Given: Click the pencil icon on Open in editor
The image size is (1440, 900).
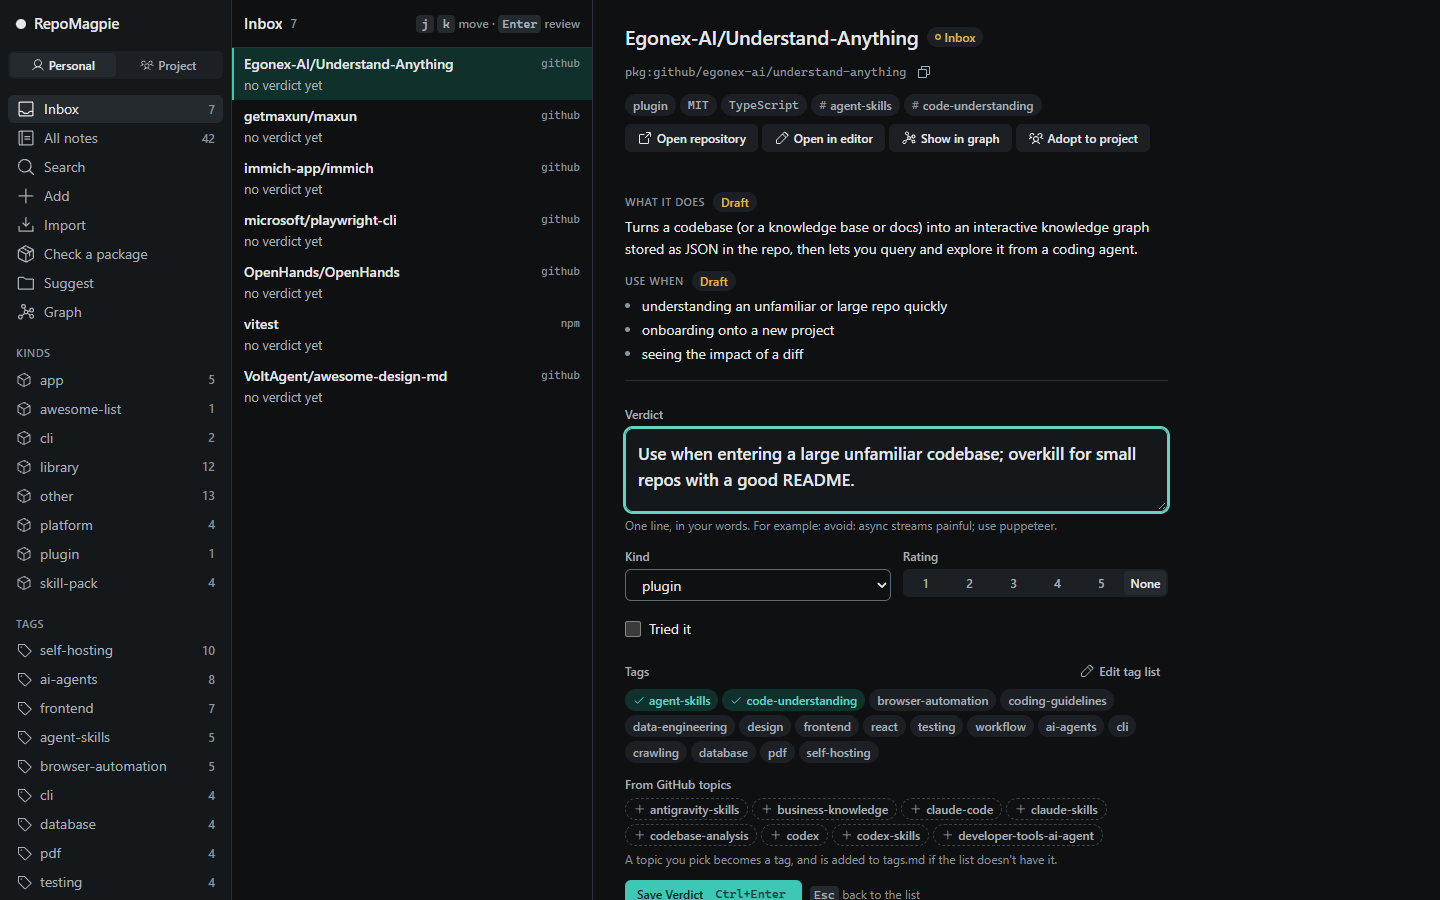Looking at the screenshot, I should [x=781, y=139].
